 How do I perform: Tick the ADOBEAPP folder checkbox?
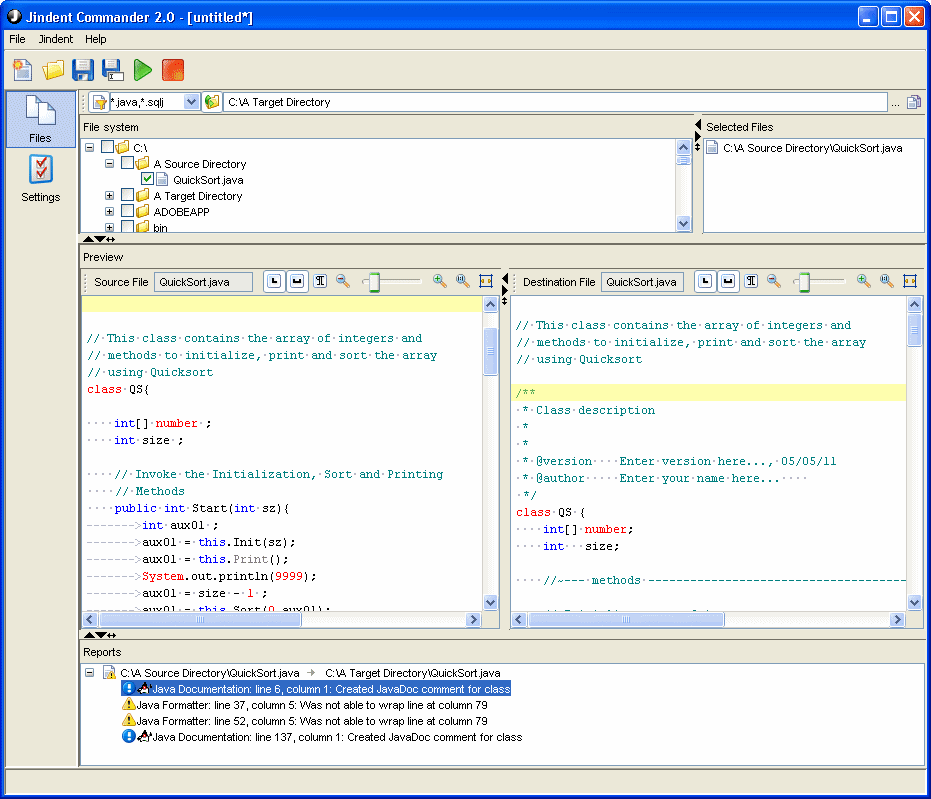127,212
